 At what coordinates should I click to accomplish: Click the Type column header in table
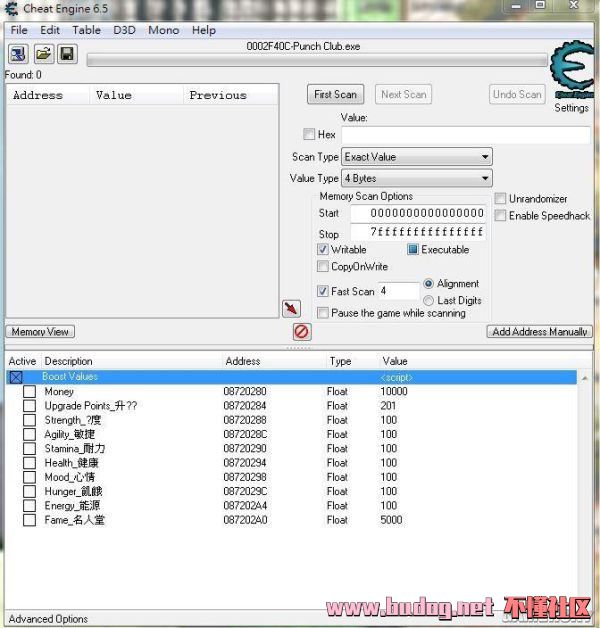pyautogui.click(x=340, y=361)
